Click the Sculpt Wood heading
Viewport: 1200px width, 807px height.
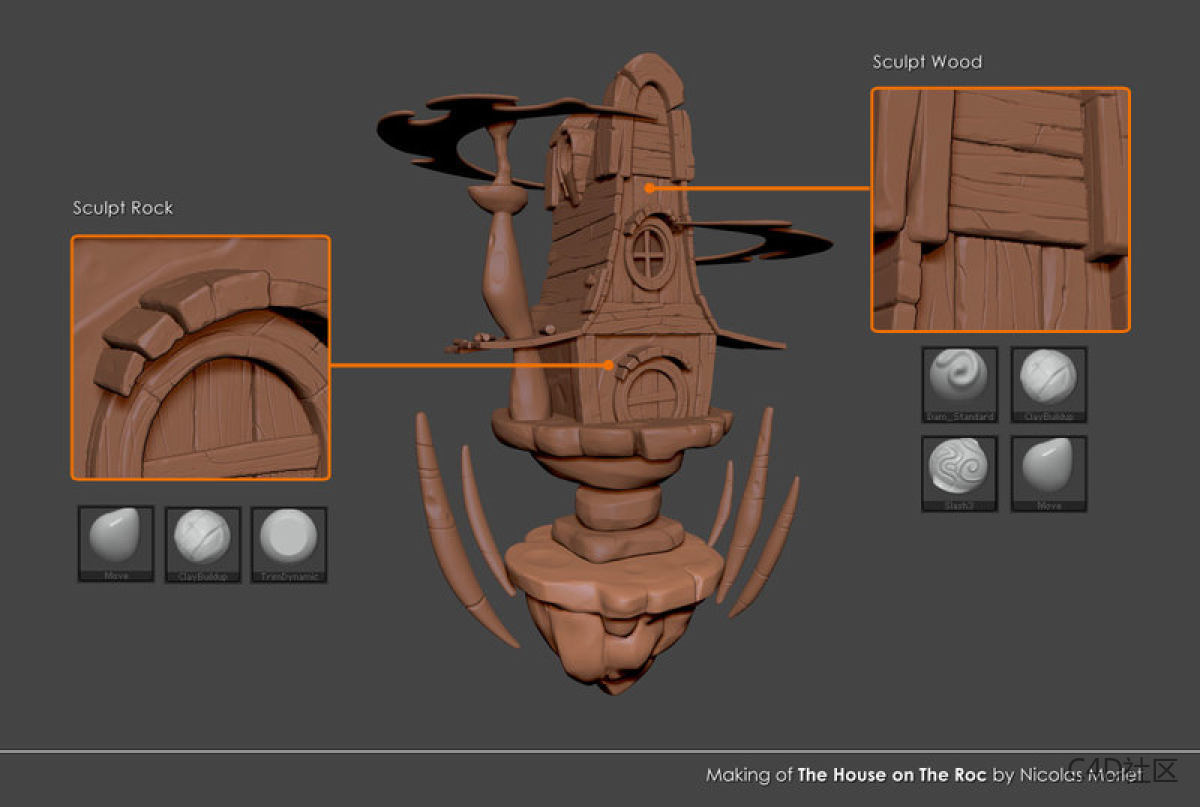(927, 62)
